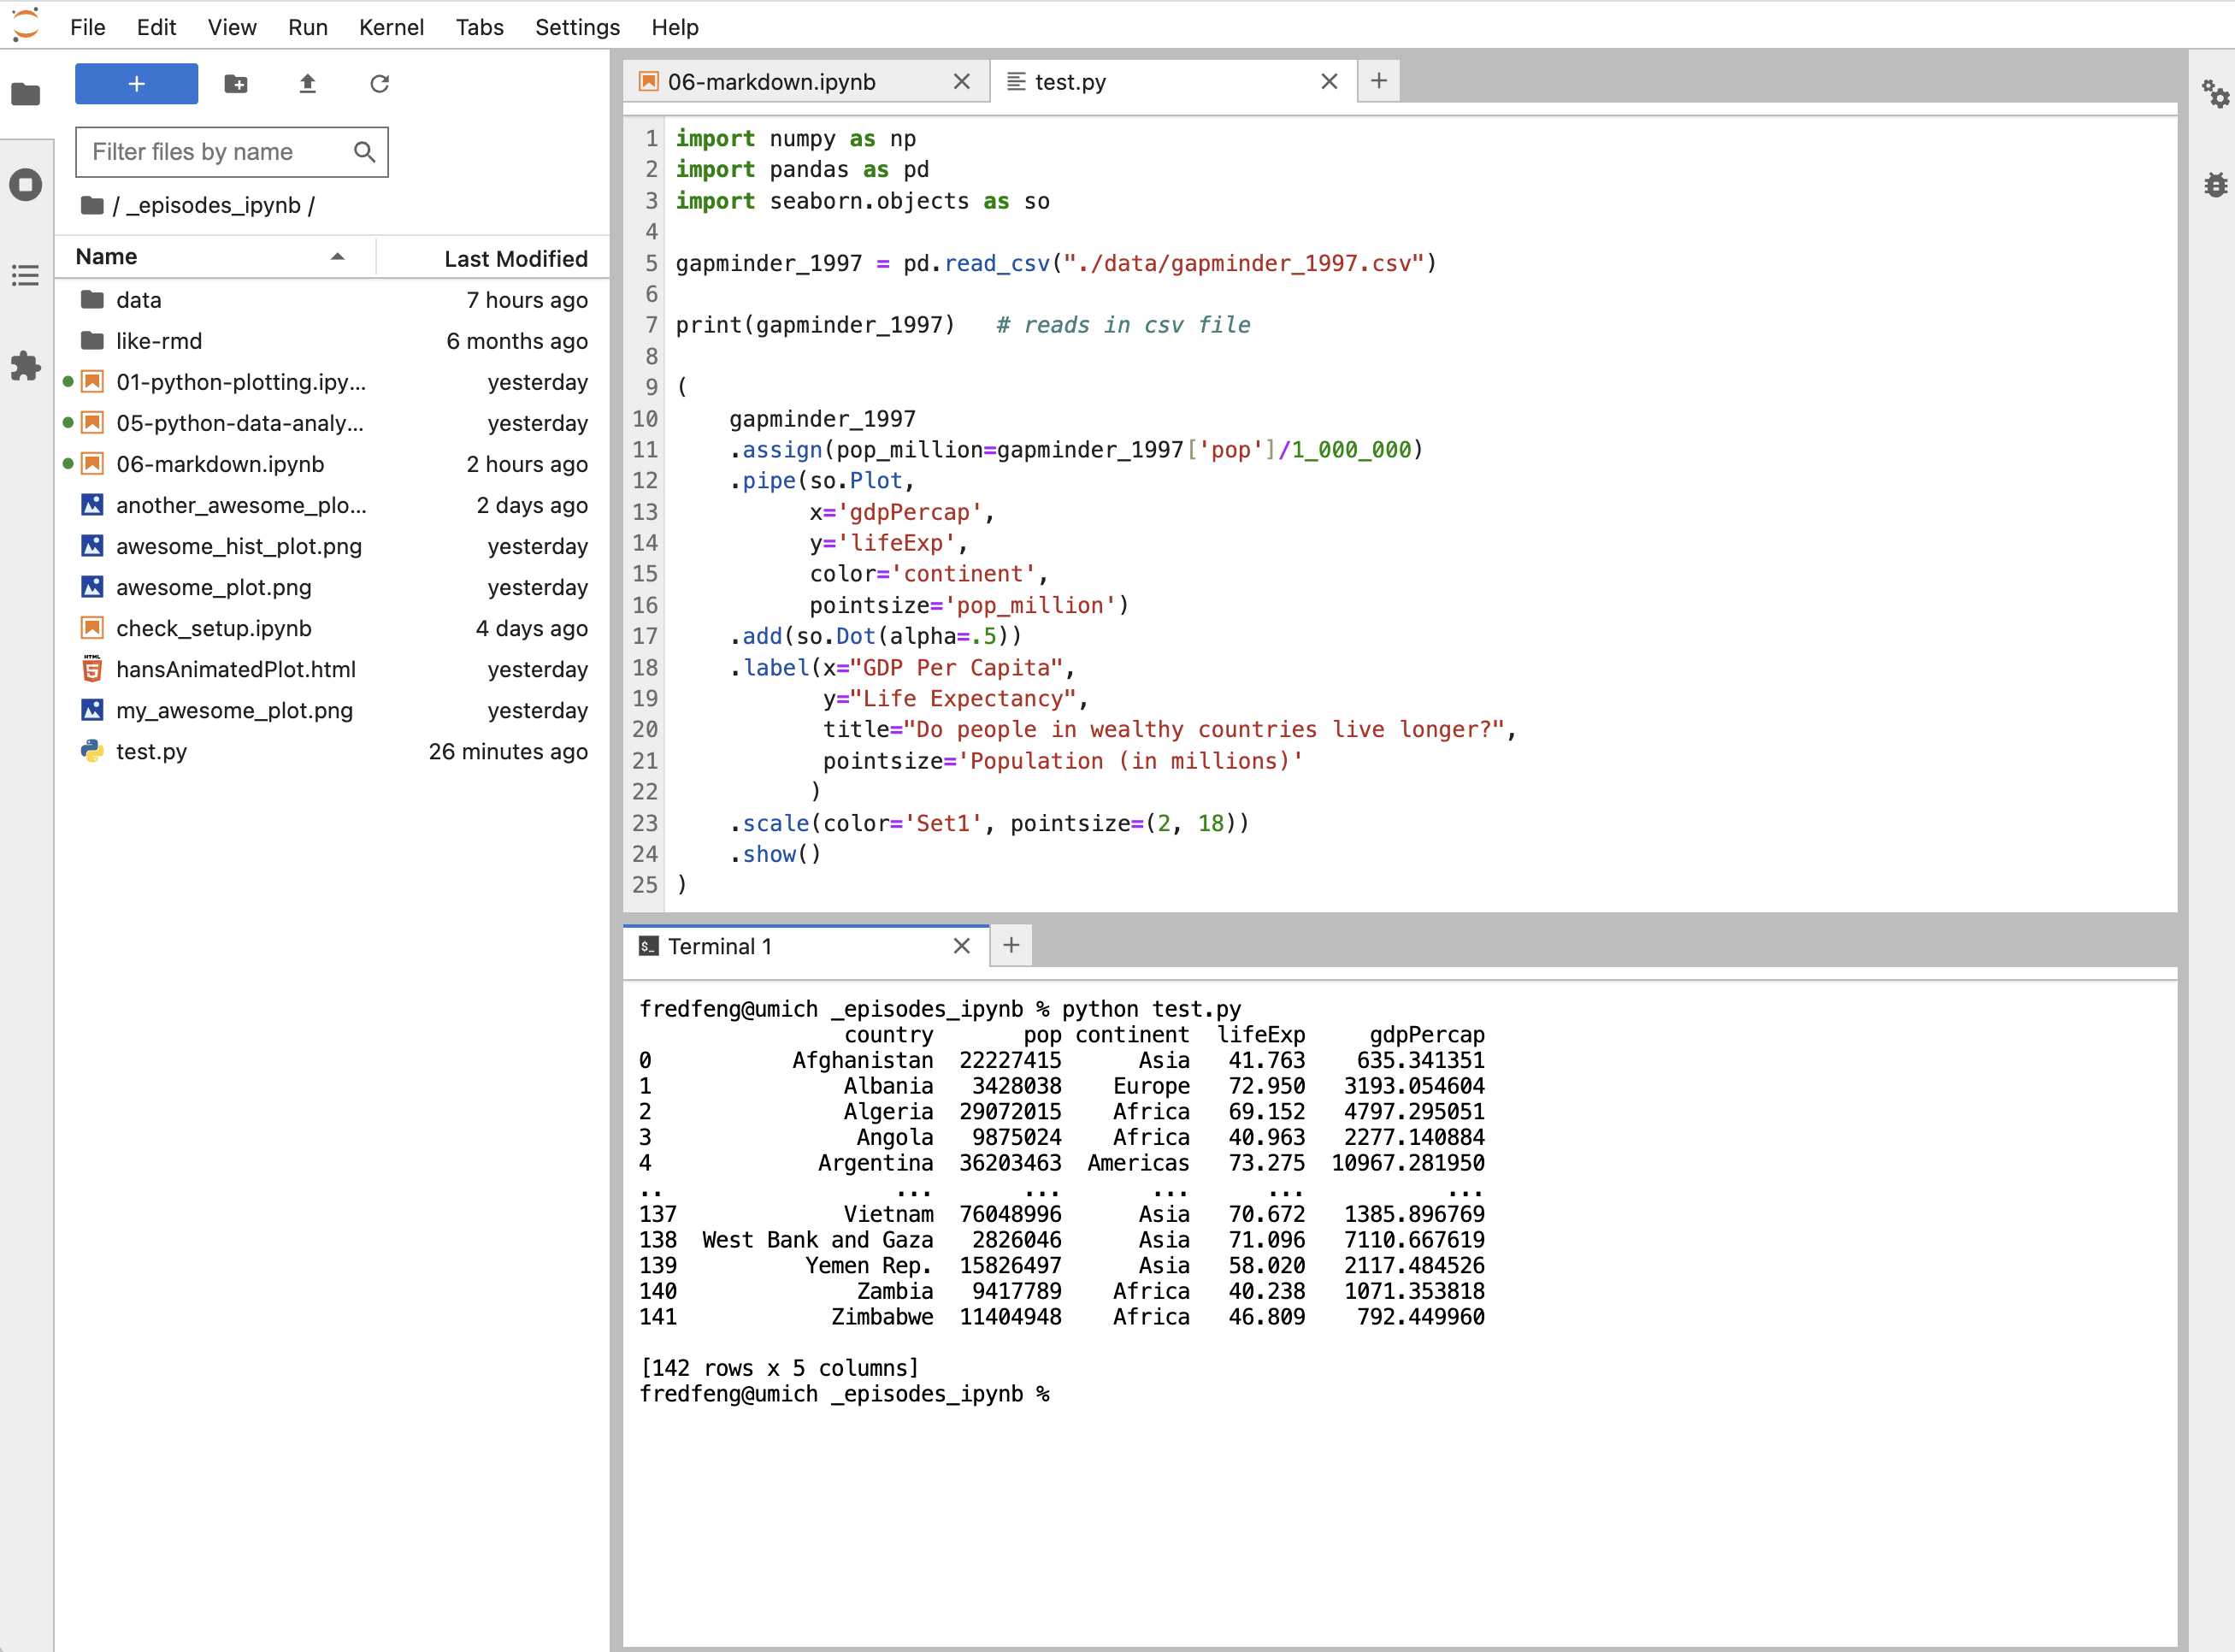
Task: Close the 06-markdown.ipynb tab
Action: [961, 82]
